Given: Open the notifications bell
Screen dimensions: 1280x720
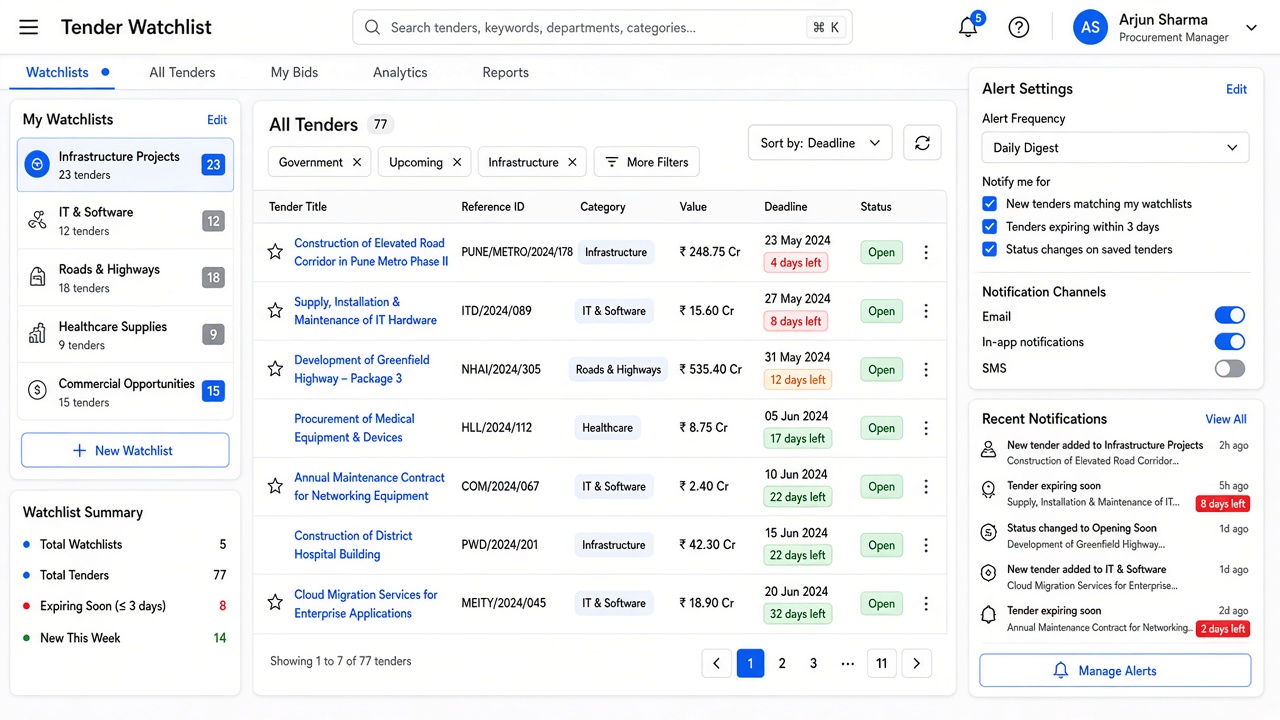Looking at the screenshot, I should pyautogui.click(x=968, y=27).
